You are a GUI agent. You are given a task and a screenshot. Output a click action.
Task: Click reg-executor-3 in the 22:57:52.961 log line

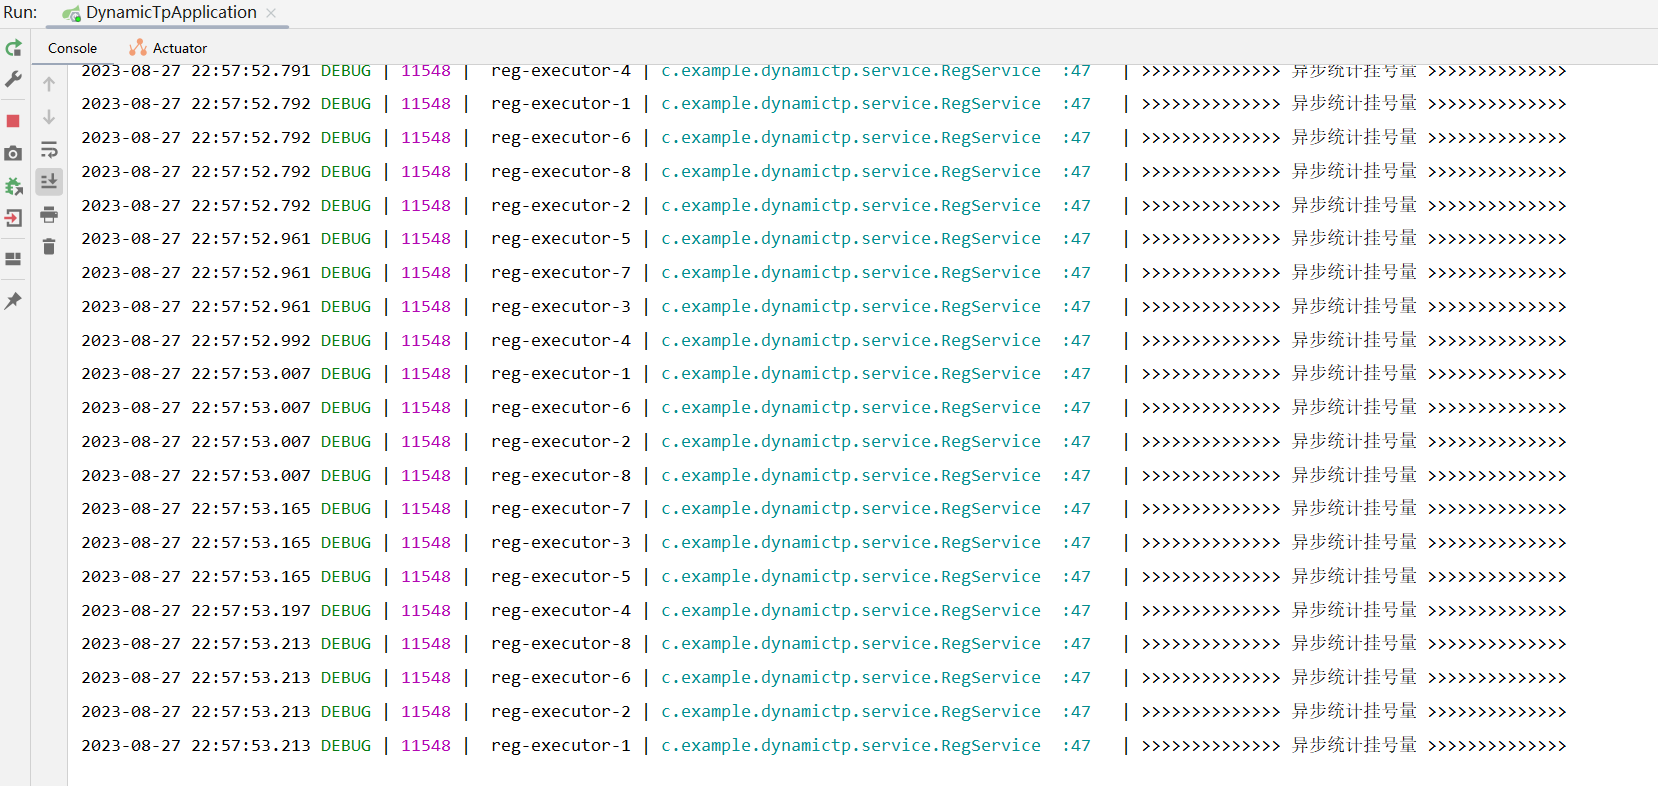pyautogui.click(x=561, y=307)
